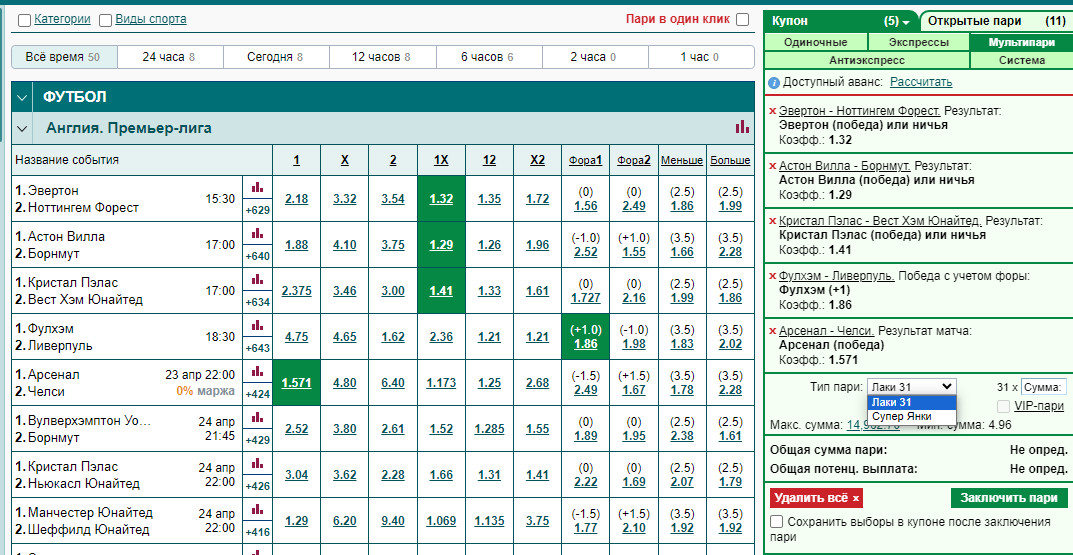The height and width of the screenshot is (555, 1073).
Task: Remove Эвертон - Ноттингем Форест from coupon
Action: coord(773,111)
